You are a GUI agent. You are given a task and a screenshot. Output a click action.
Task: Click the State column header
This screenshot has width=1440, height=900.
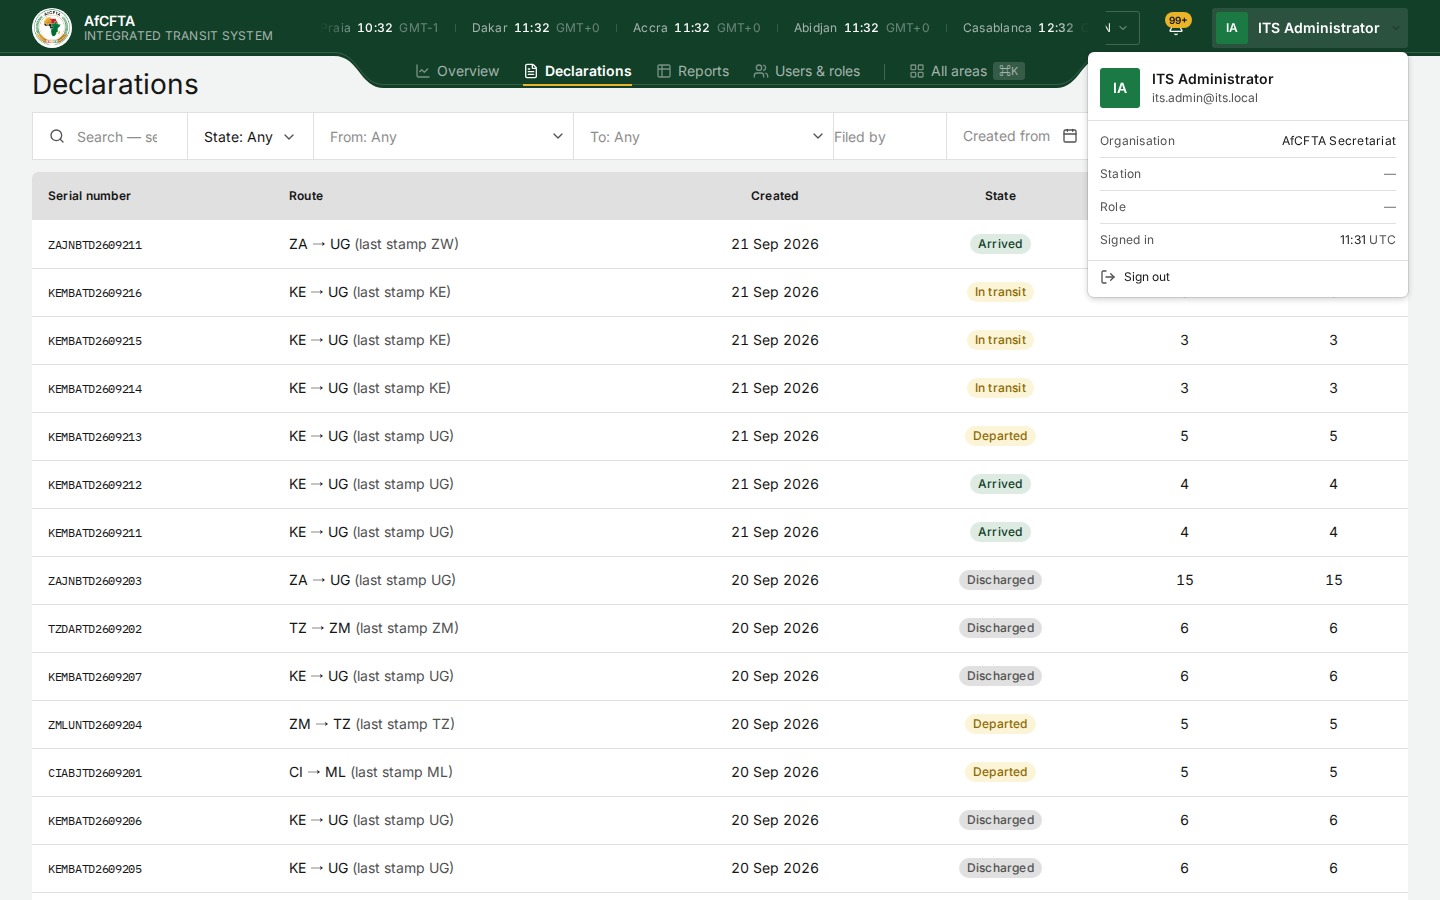pyautogui.click(x=1000, y=196)
